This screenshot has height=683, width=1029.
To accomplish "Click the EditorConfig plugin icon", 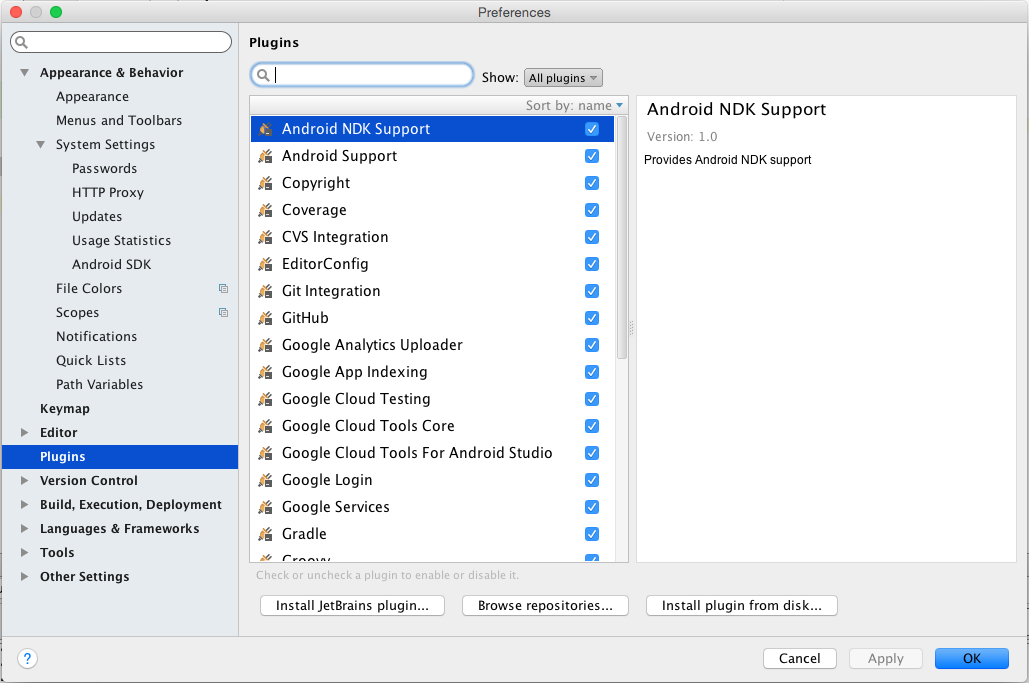I will point(265,264).
